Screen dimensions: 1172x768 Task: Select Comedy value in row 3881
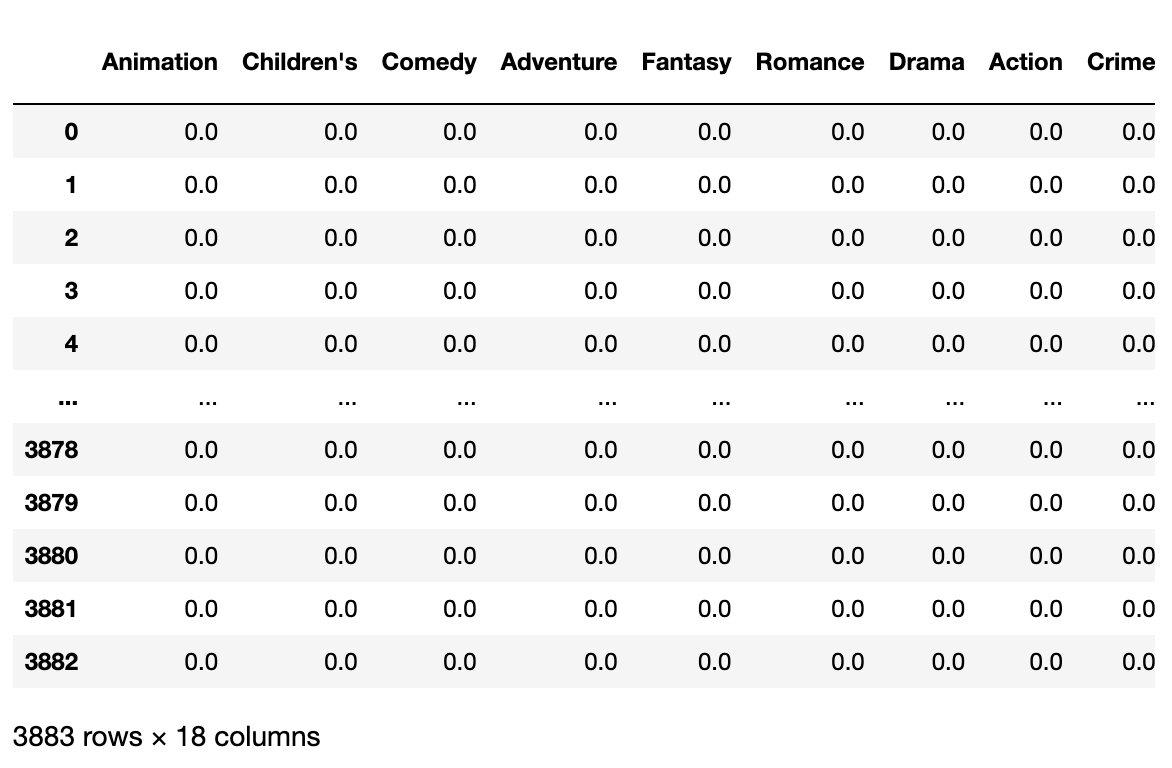(x=460, y=609)
